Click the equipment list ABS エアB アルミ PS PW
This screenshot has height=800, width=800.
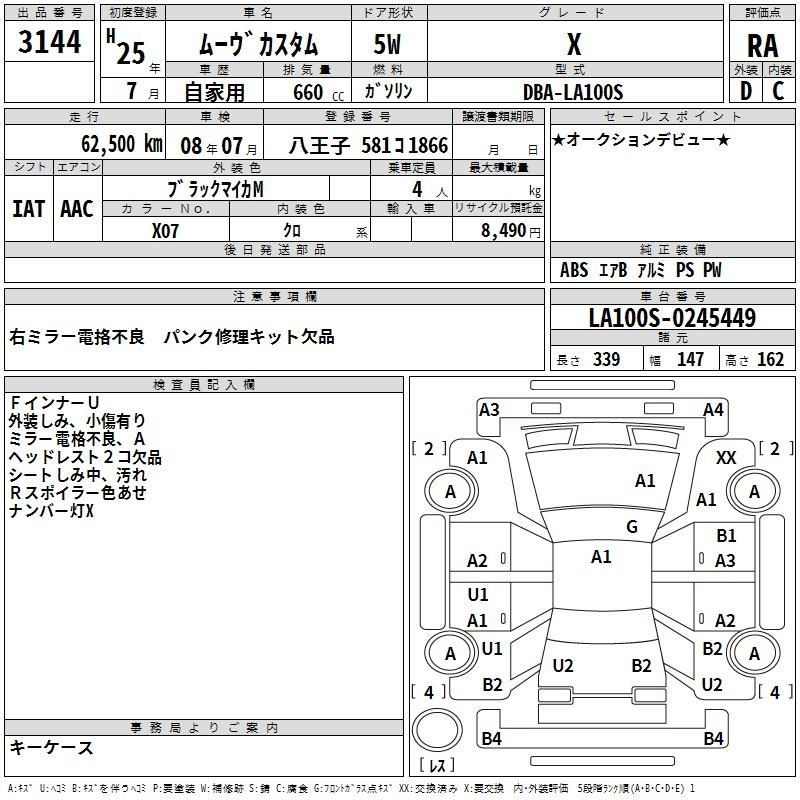640,270
